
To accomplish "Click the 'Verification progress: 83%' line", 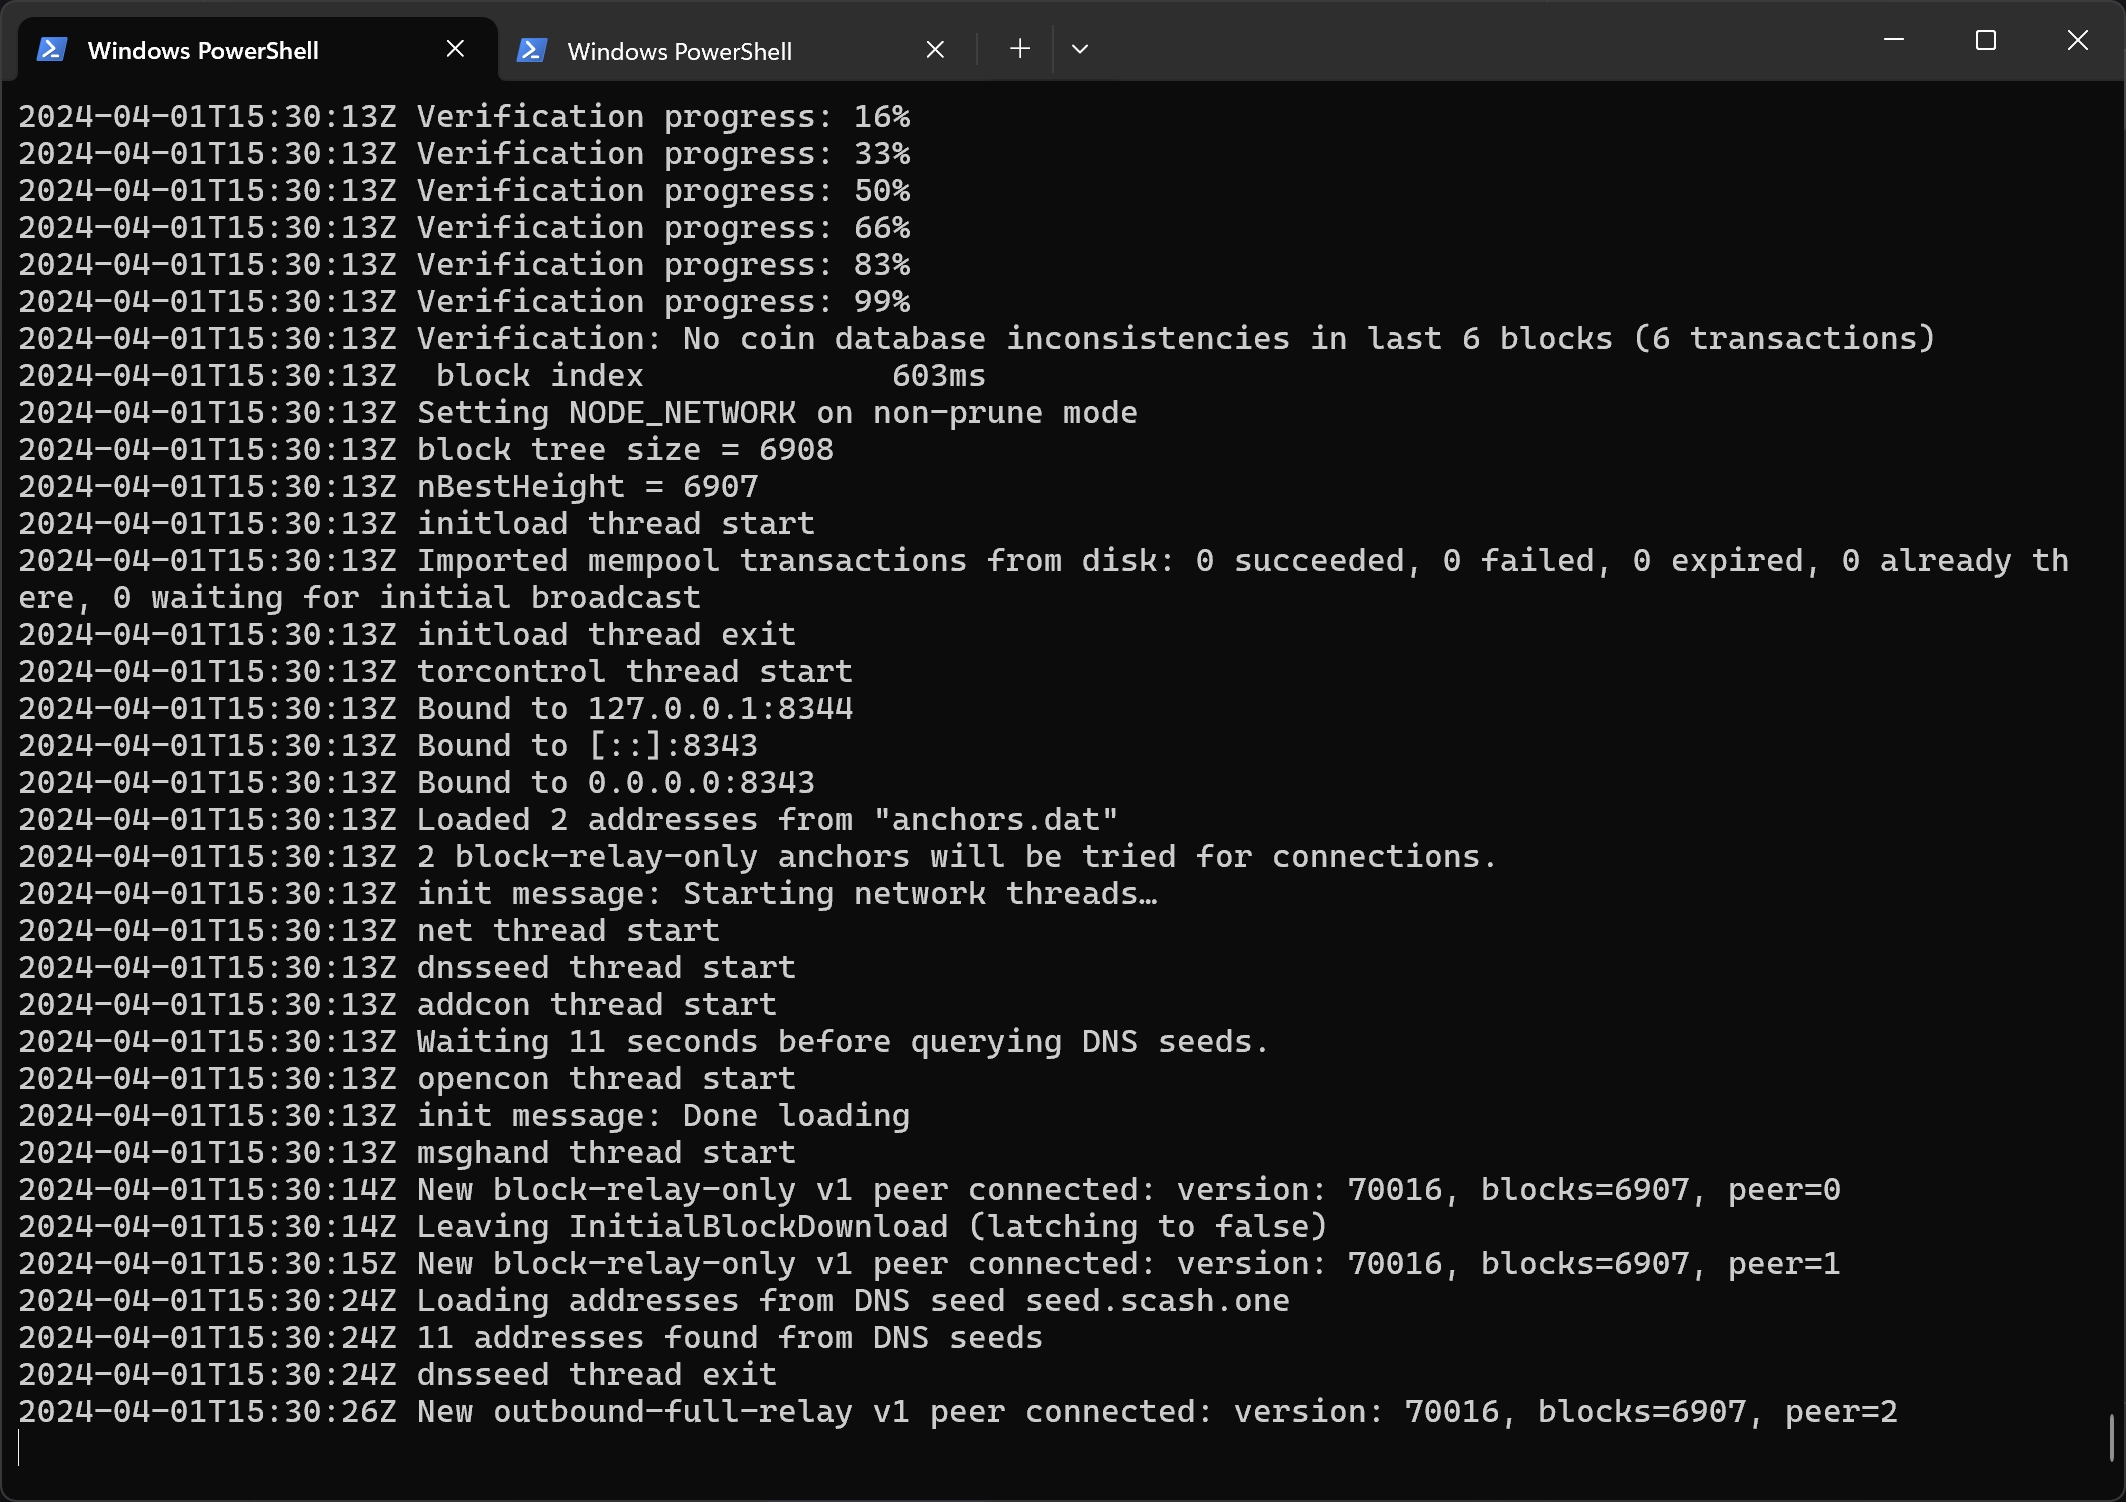I will 464,265.
